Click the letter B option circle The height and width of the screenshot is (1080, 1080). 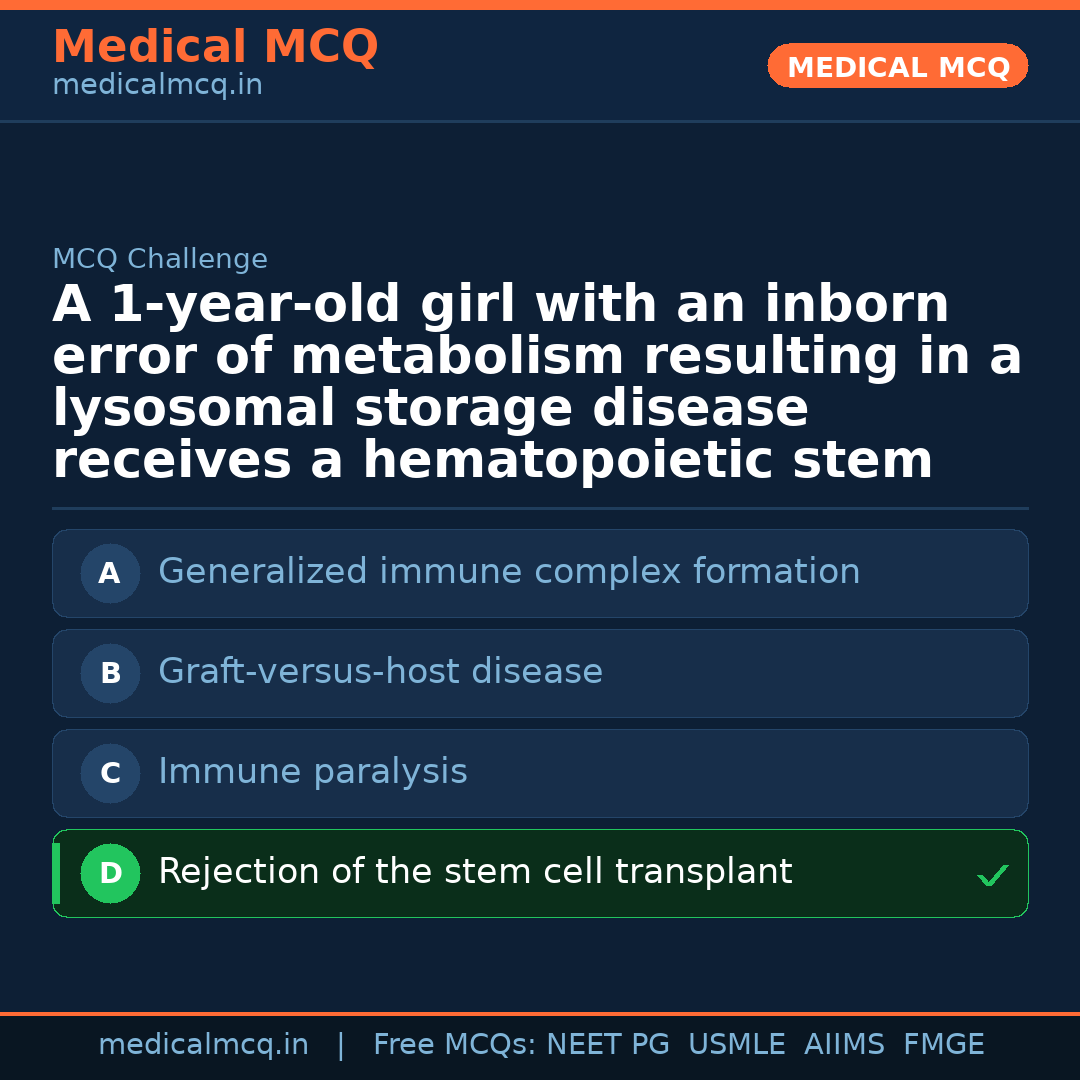click(x=110, y=673)
